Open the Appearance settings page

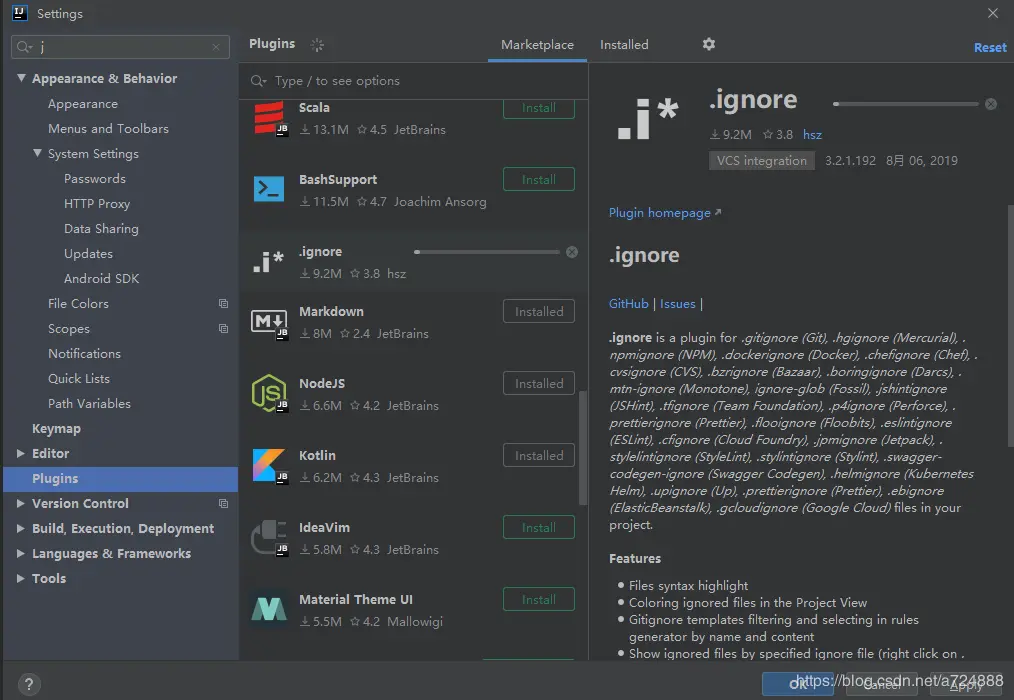click(x=83, y=104)
